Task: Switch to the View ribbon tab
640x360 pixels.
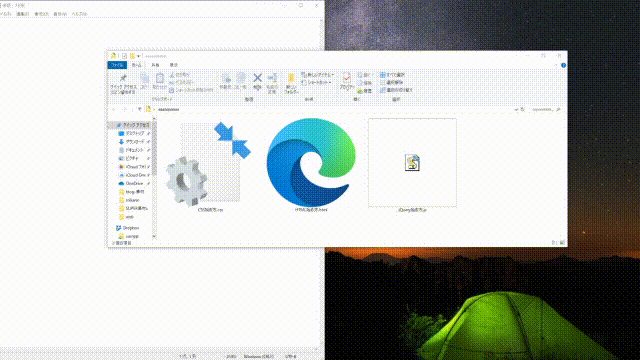Action: 173,65
